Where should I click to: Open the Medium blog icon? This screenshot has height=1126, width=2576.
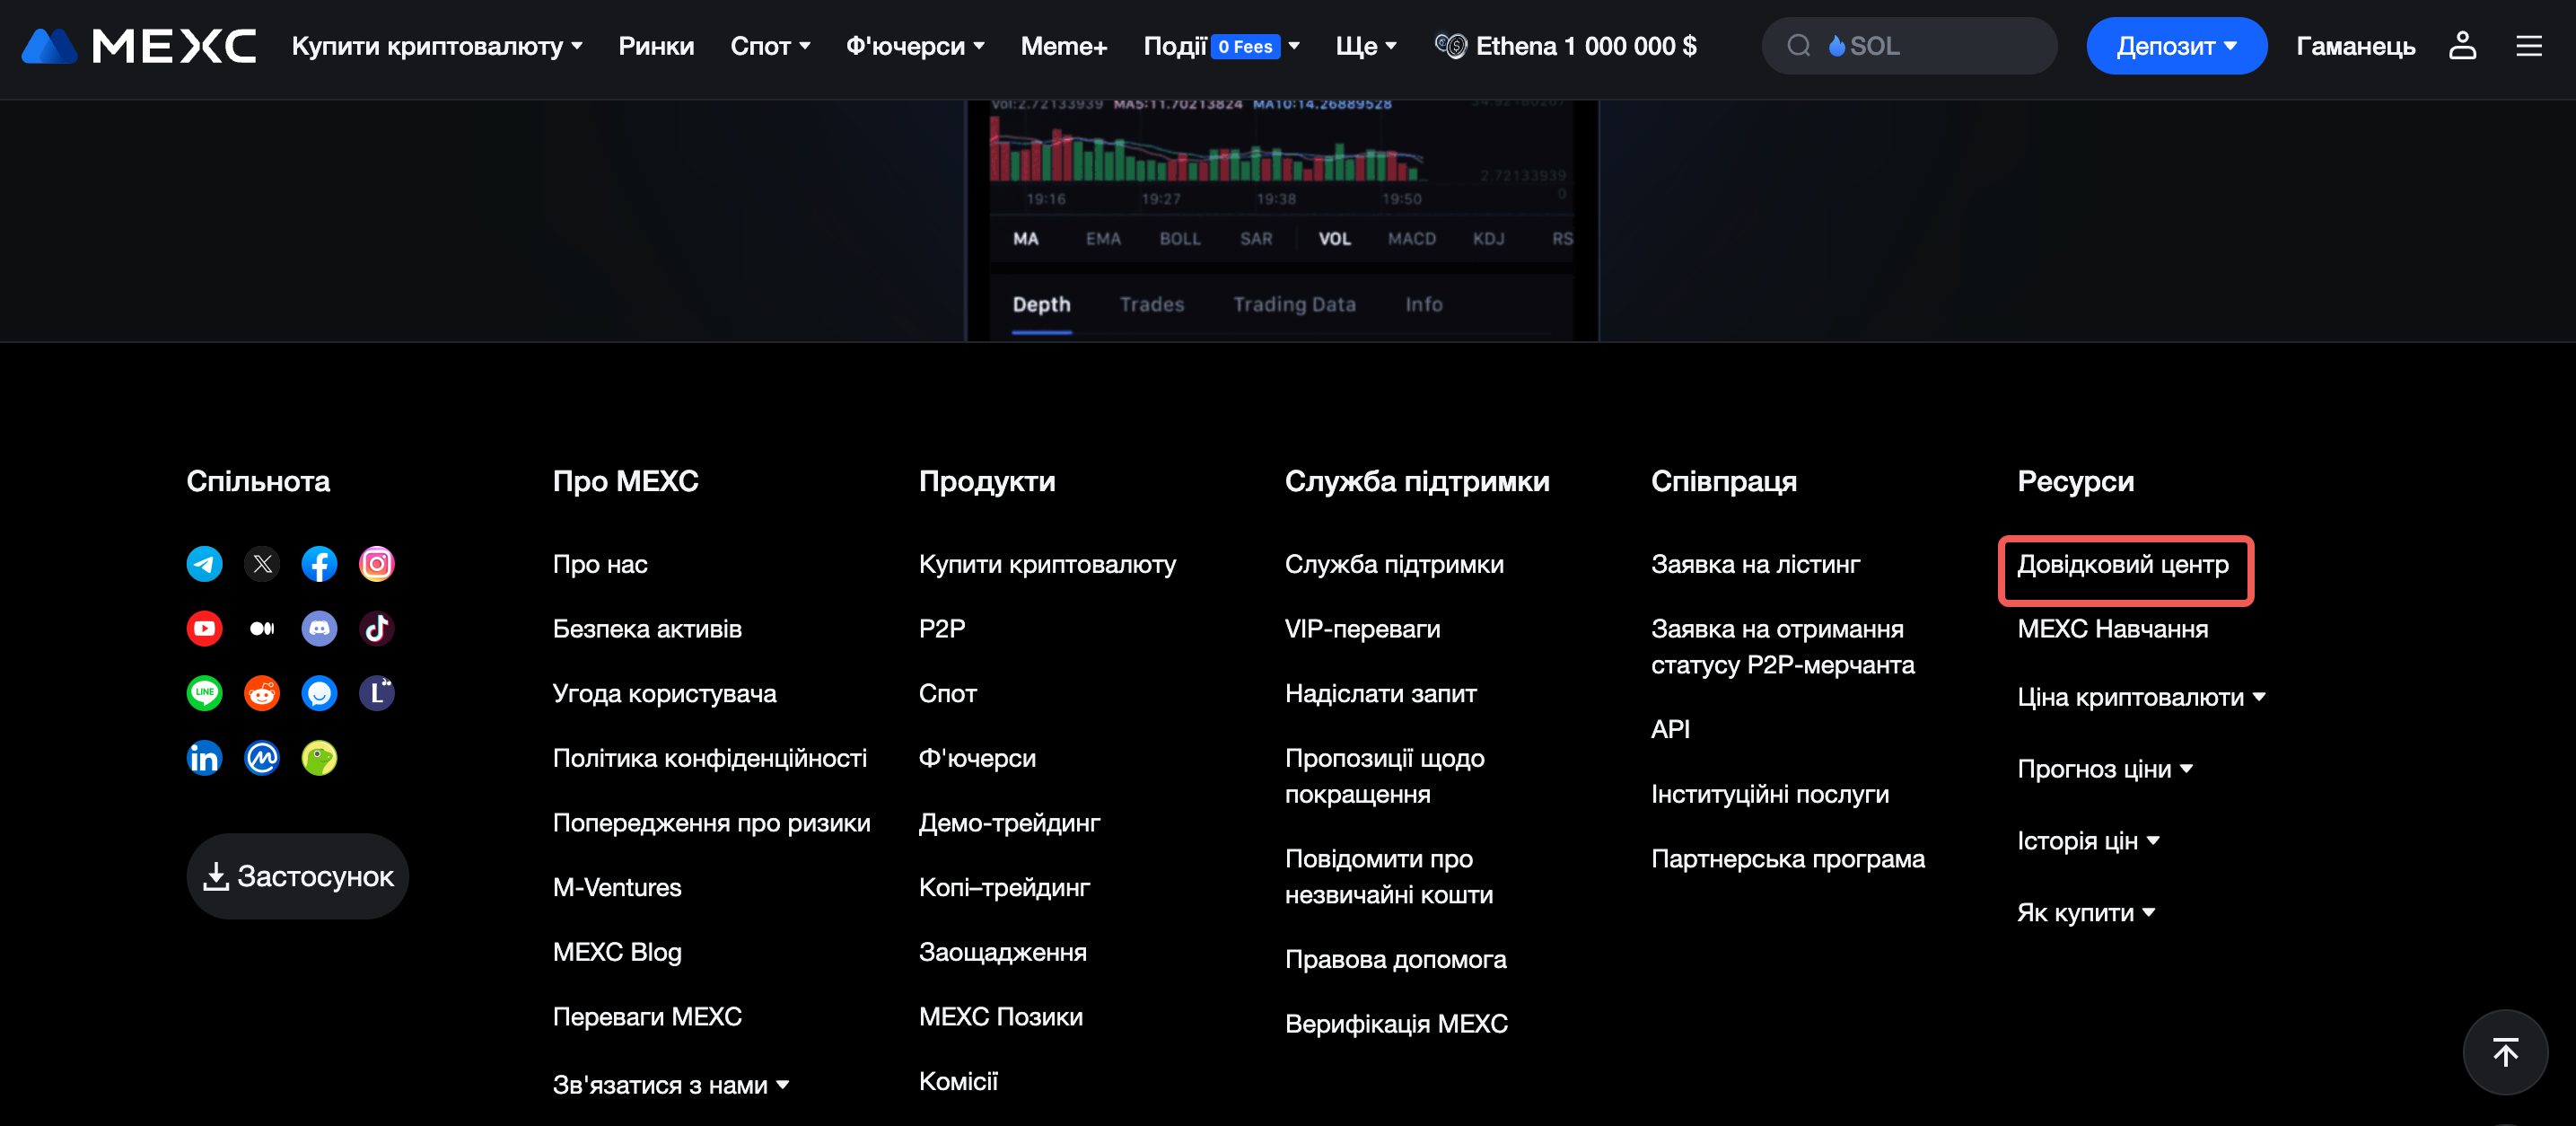click(x=262, y=629)
